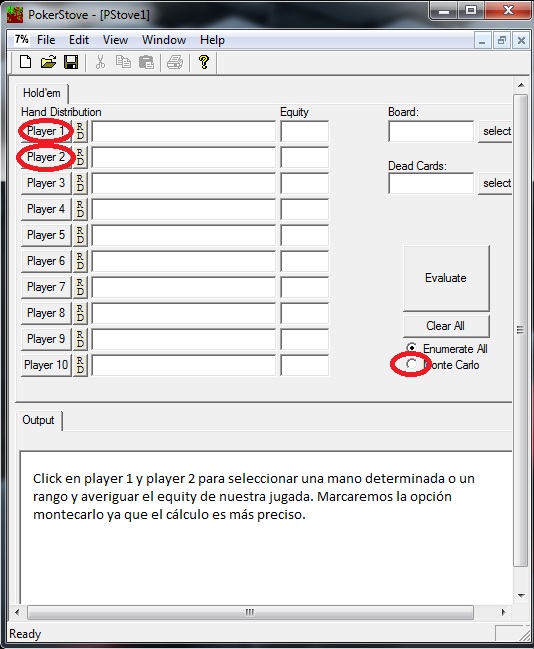Screen dimensions: 534x649
Task: Toggle Player 2 RD button
Action: (80, 157)
